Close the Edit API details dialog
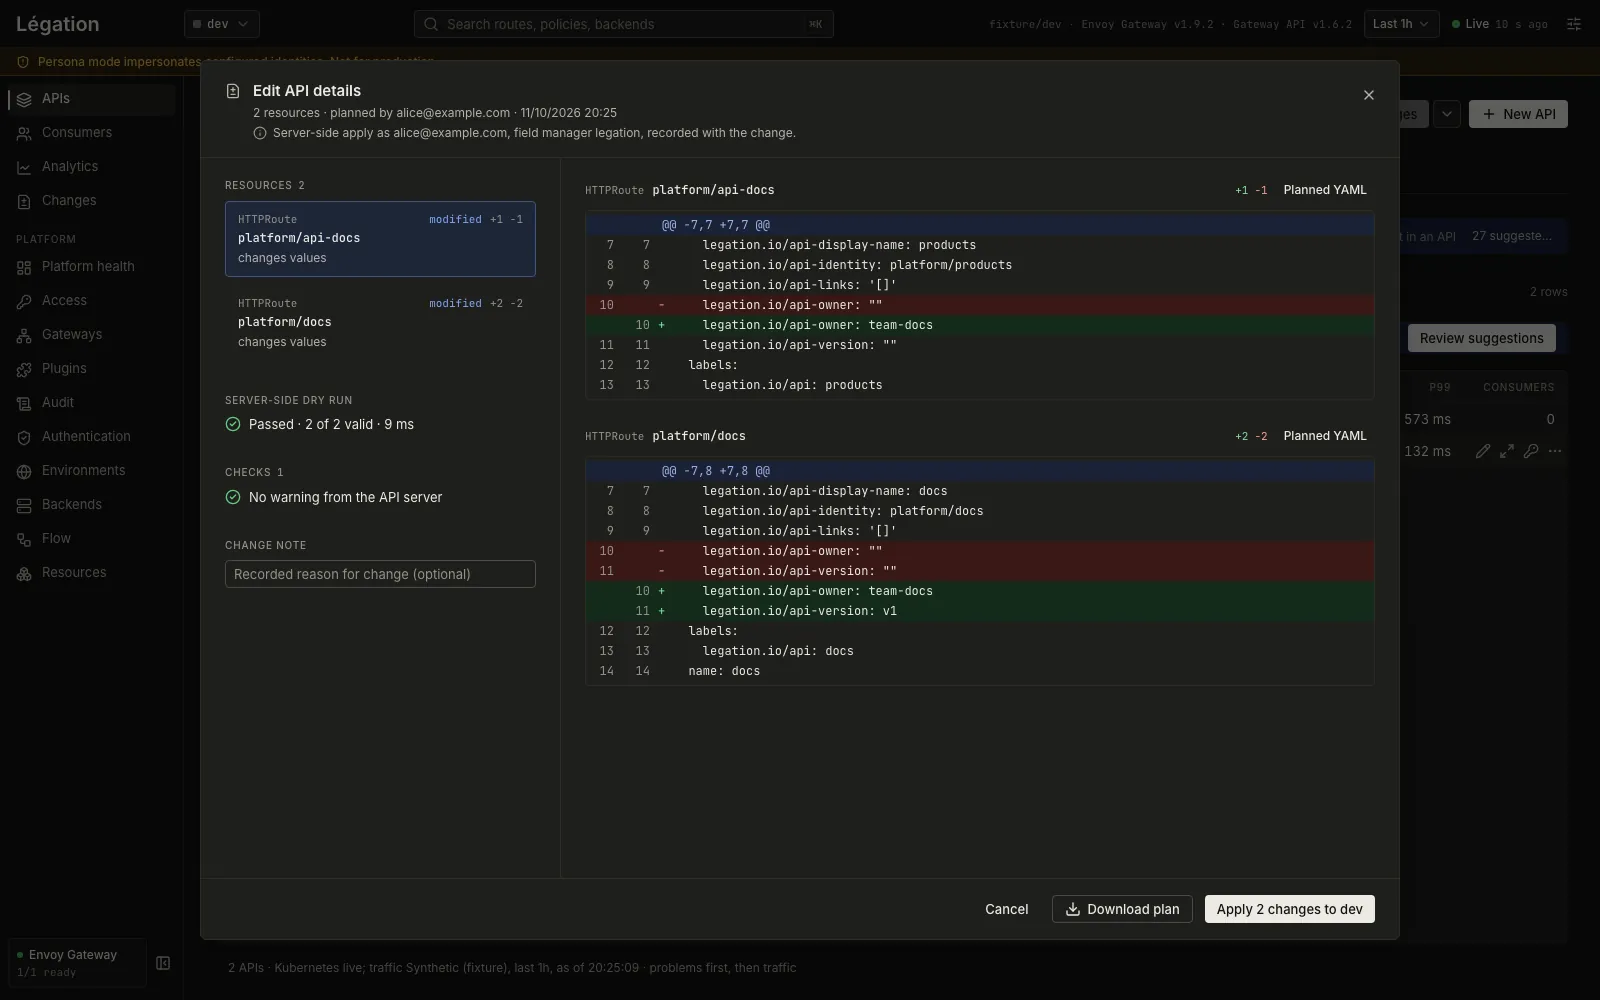This screenshot has width=1600, height=1000. point(1369,95)
